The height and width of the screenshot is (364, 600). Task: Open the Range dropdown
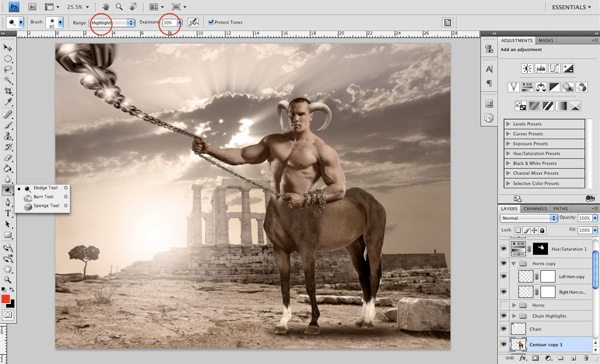pyautogui.click(x=112, y=23)
